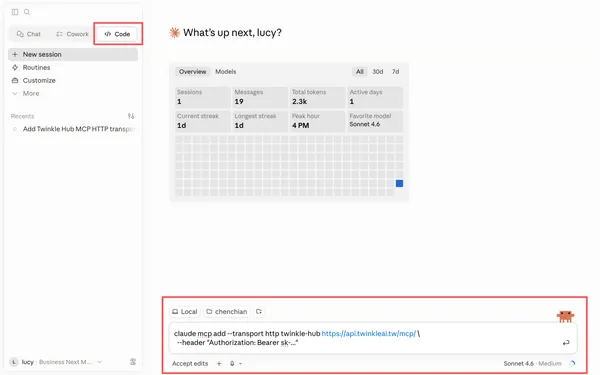Open the Add Twinkle Hub MCP session
The image size is (600, 375).
[74, 129]
